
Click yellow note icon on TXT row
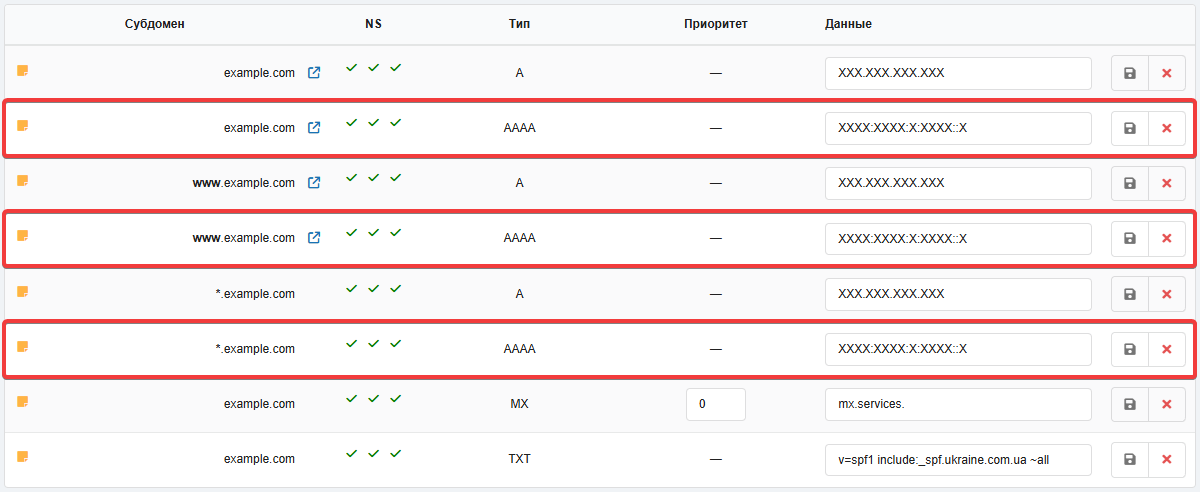click(x=23, y=456)
